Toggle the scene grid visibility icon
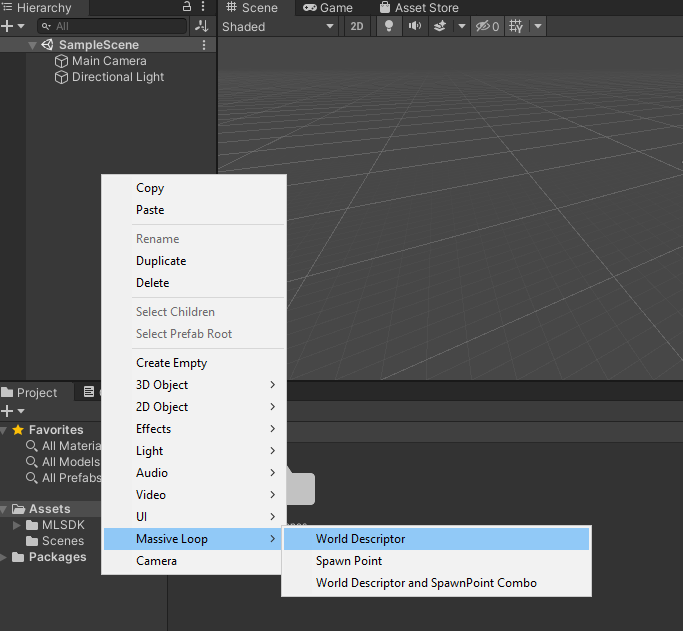Screen dimensions: 683x631 (x=516, y=27)
